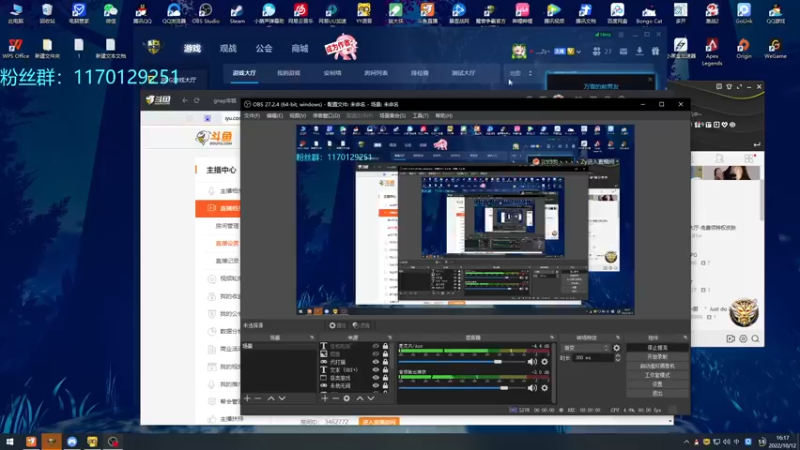Image resolution: width=800 pixels, height=450 pixels.
Task: Move scene down arrow in scenes panel
Action: [x=282, y=398]
